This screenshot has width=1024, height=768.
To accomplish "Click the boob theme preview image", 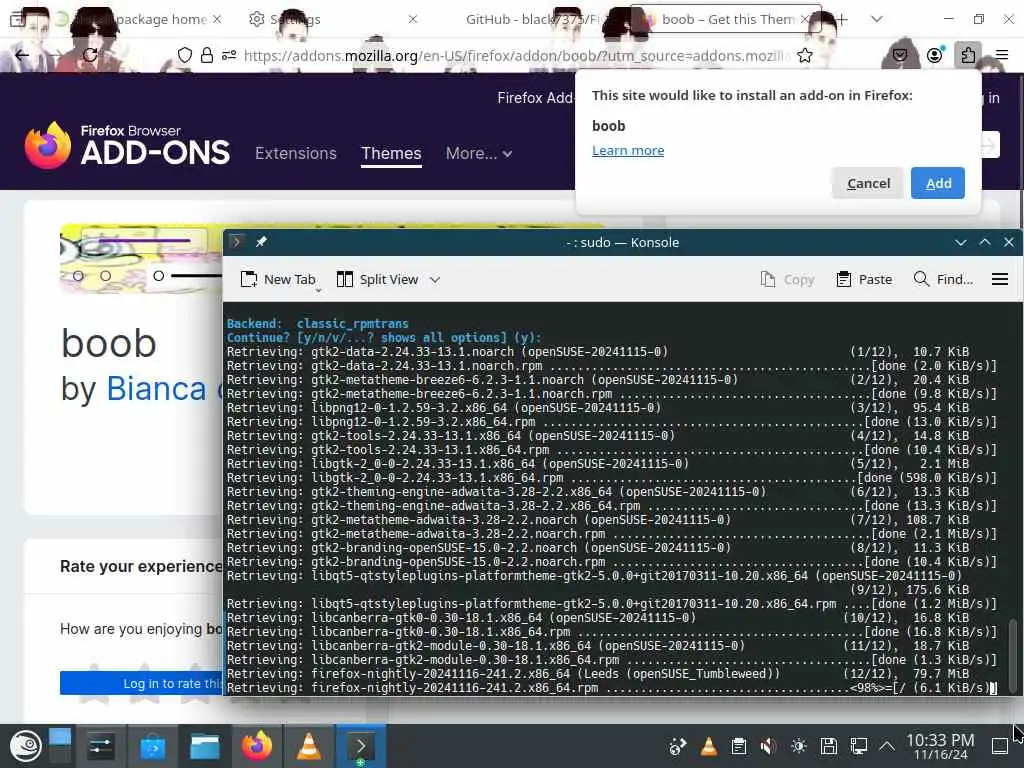I will (141, 259).
